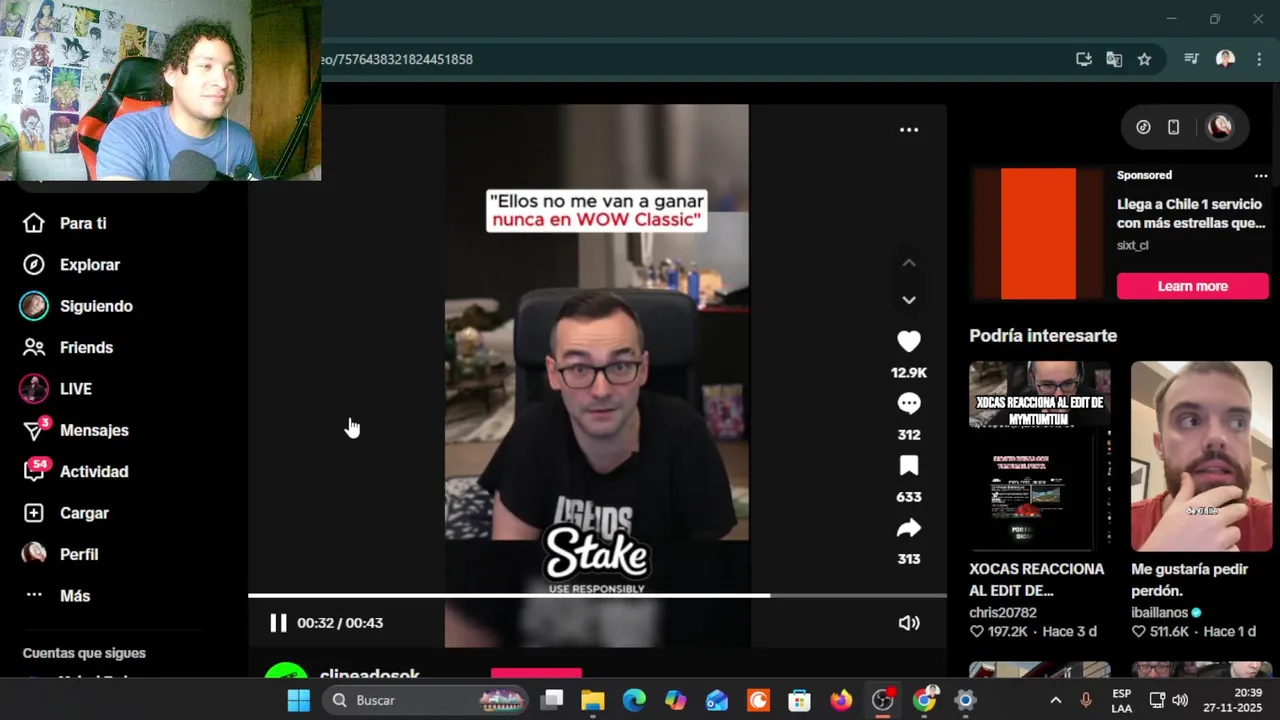Open Outlook from taskbar
This screenshot has height=720, width=1280.
tap(717, 700)
